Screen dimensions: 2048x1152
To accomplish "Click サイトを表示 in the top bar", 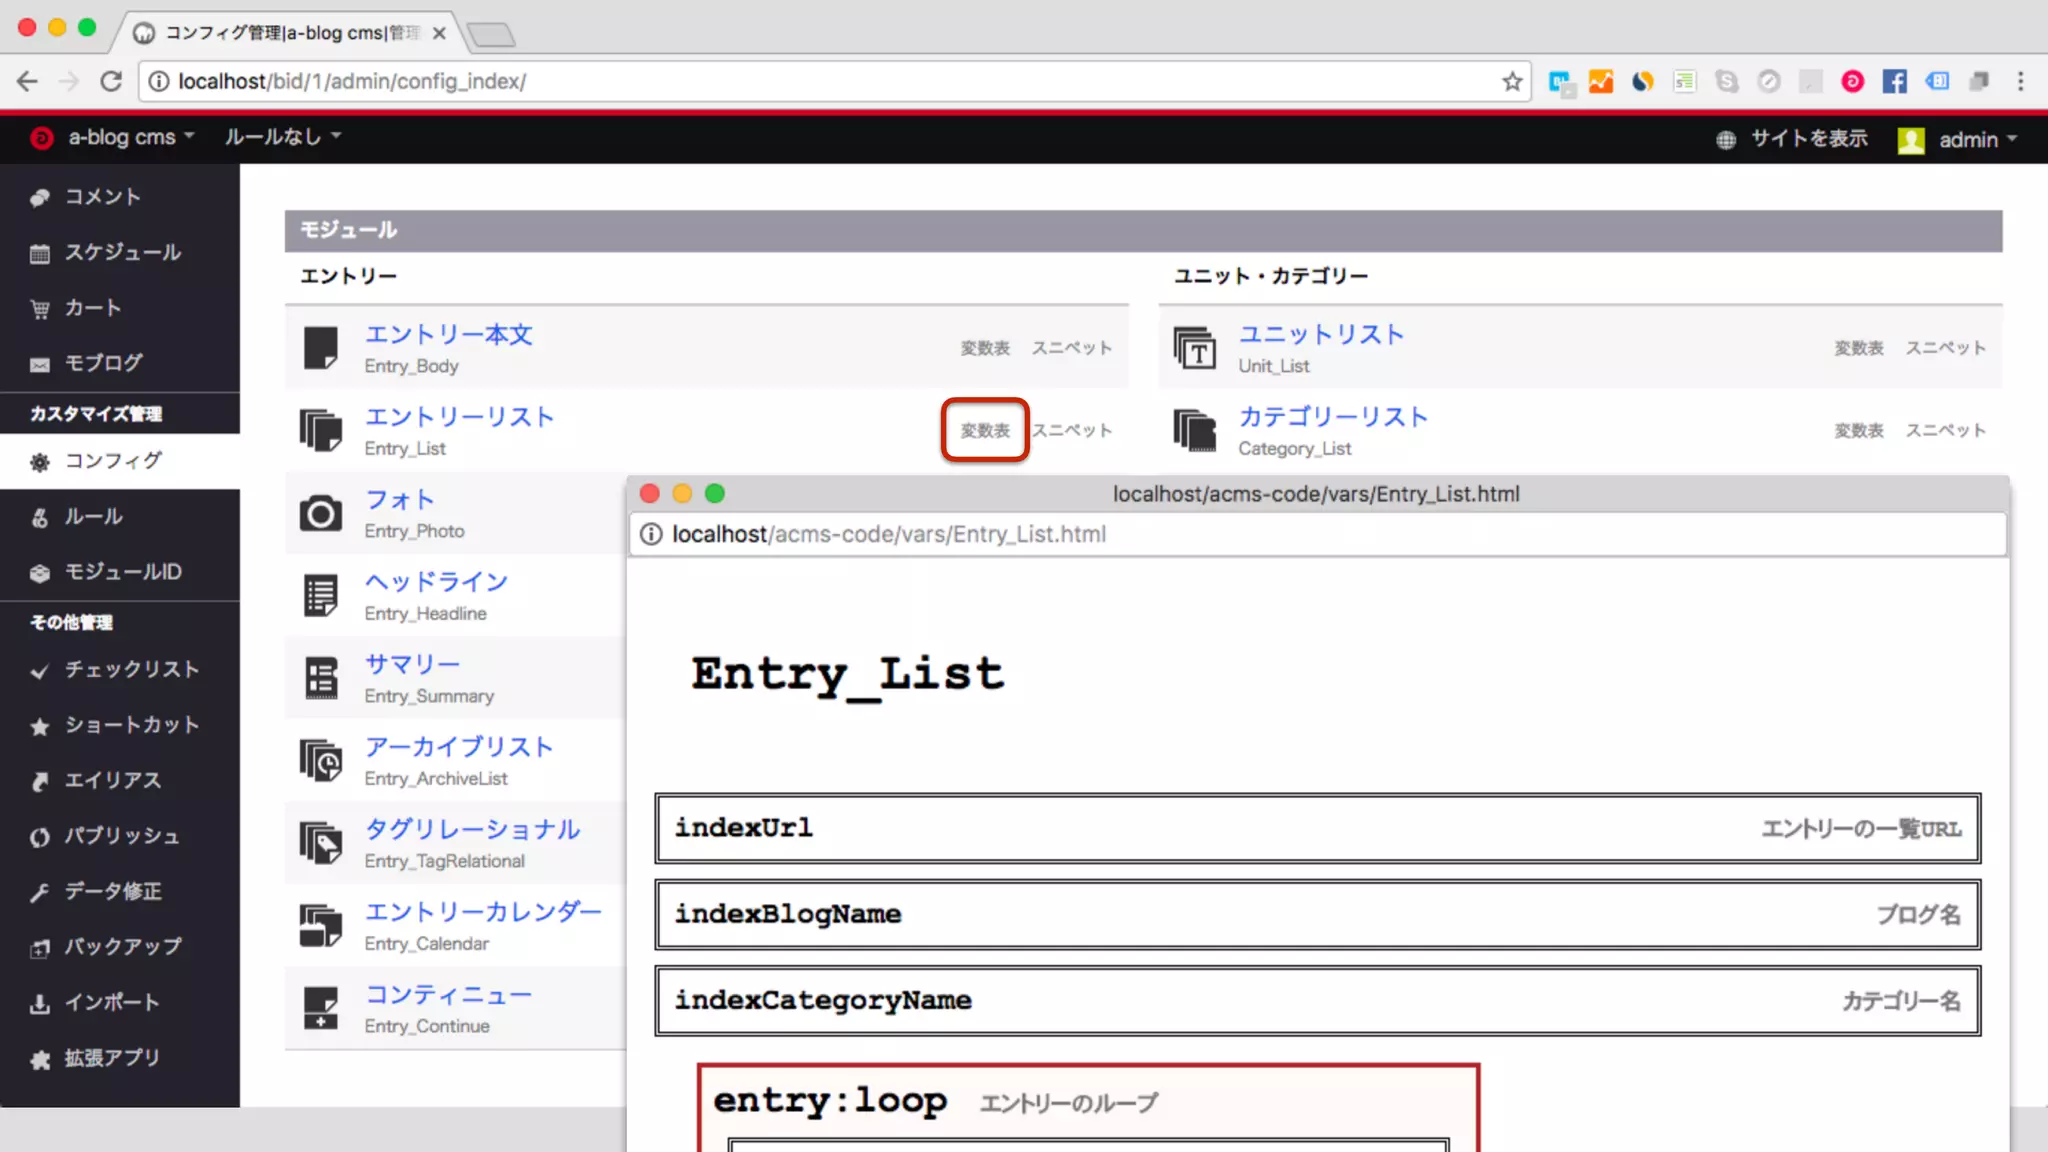I will point(1808,139).
